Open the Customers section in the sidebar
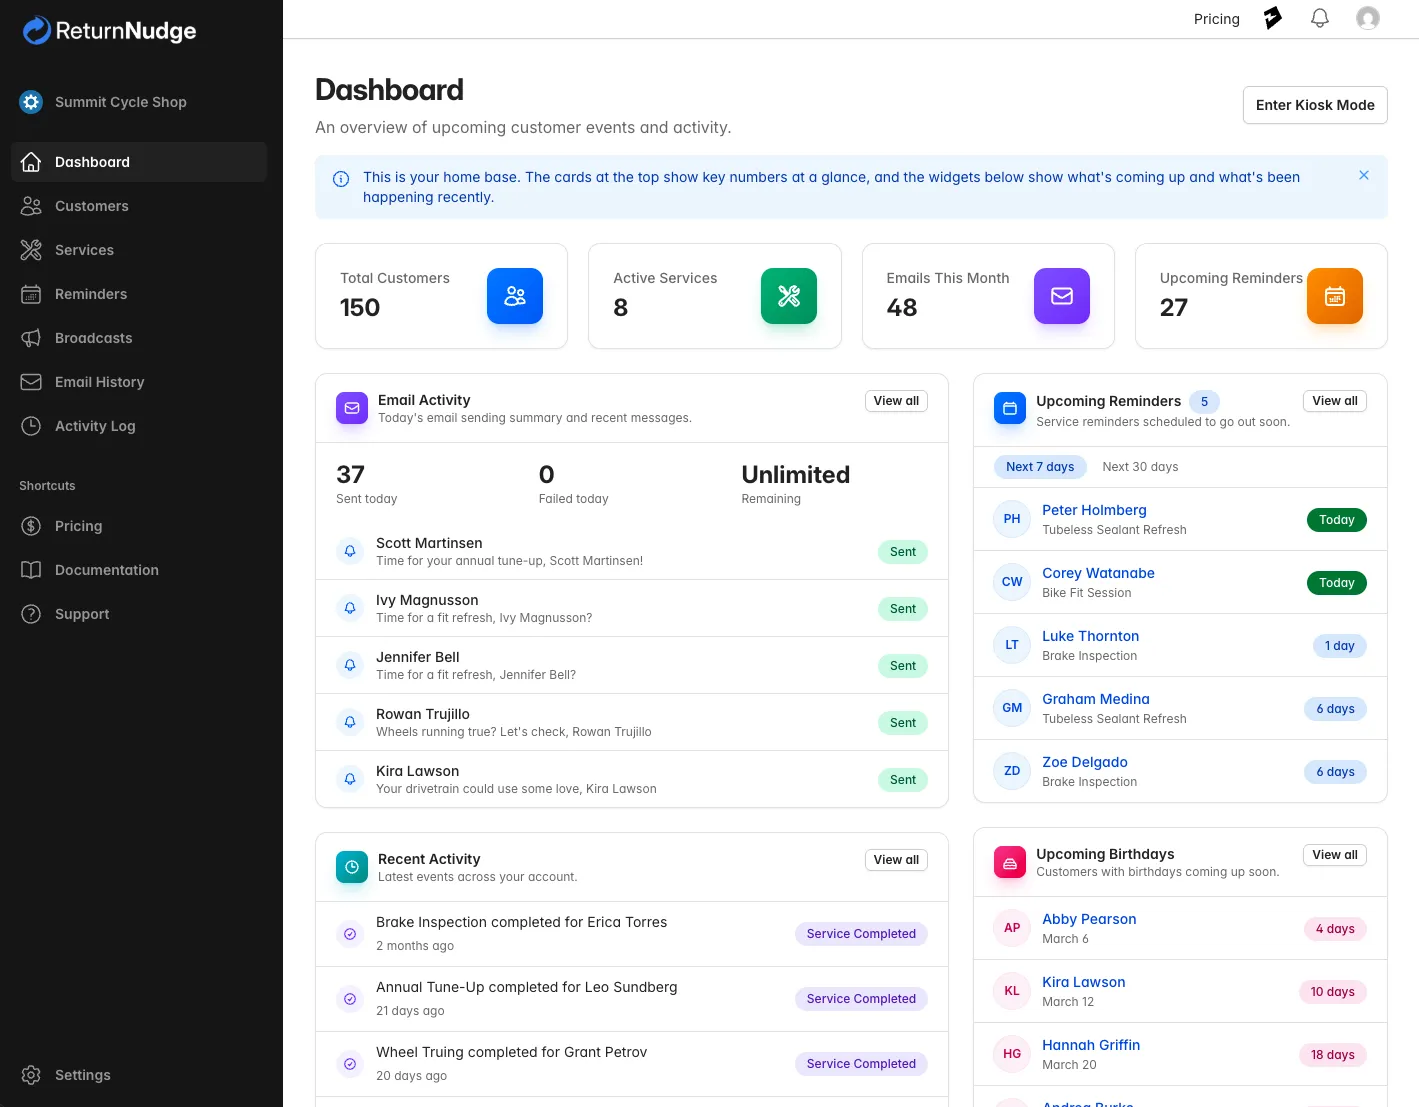 pyautogui.click(x=91, y=206)
